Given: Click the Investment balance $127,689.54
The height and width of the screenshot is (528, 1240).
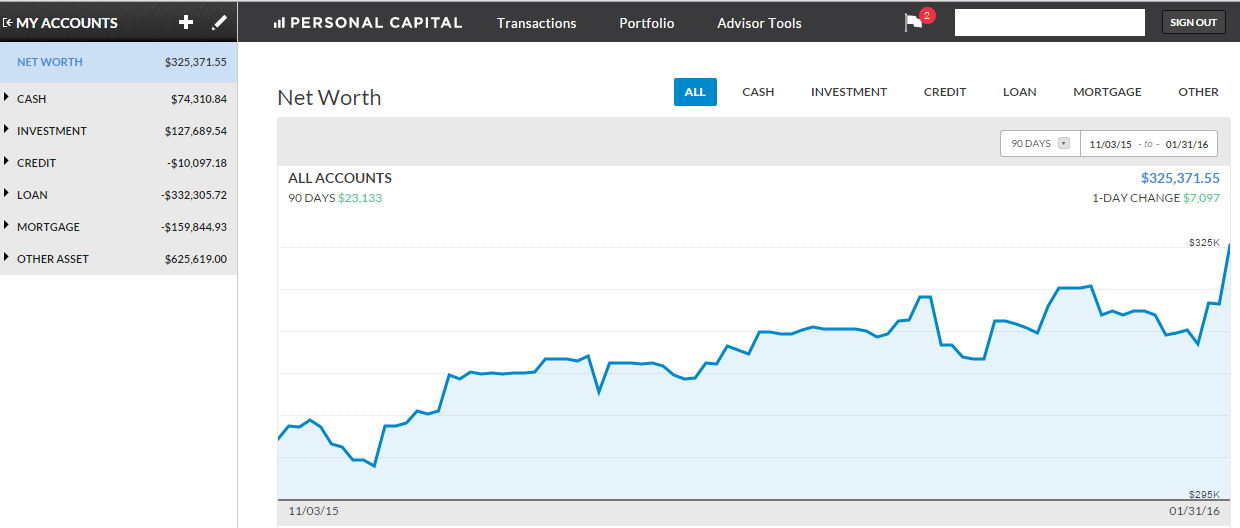Looking at the screenshot, I should click(x=196, y=131).
